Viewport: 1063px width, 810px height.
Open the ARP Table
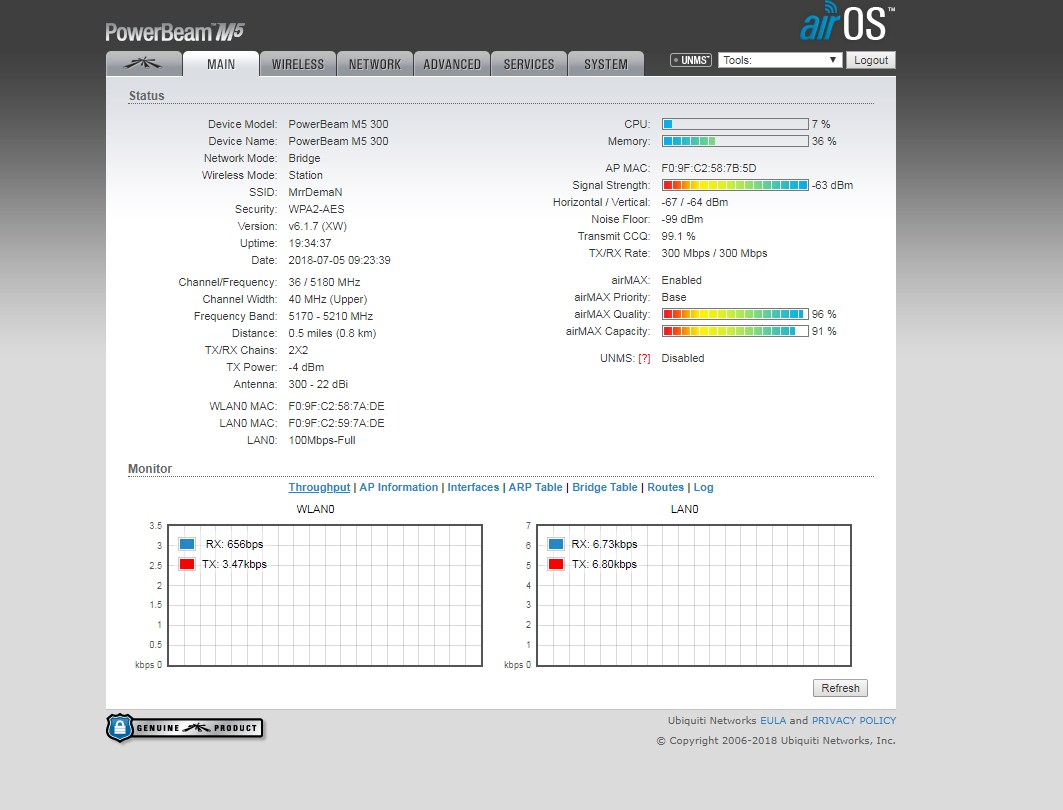[536, 487]
